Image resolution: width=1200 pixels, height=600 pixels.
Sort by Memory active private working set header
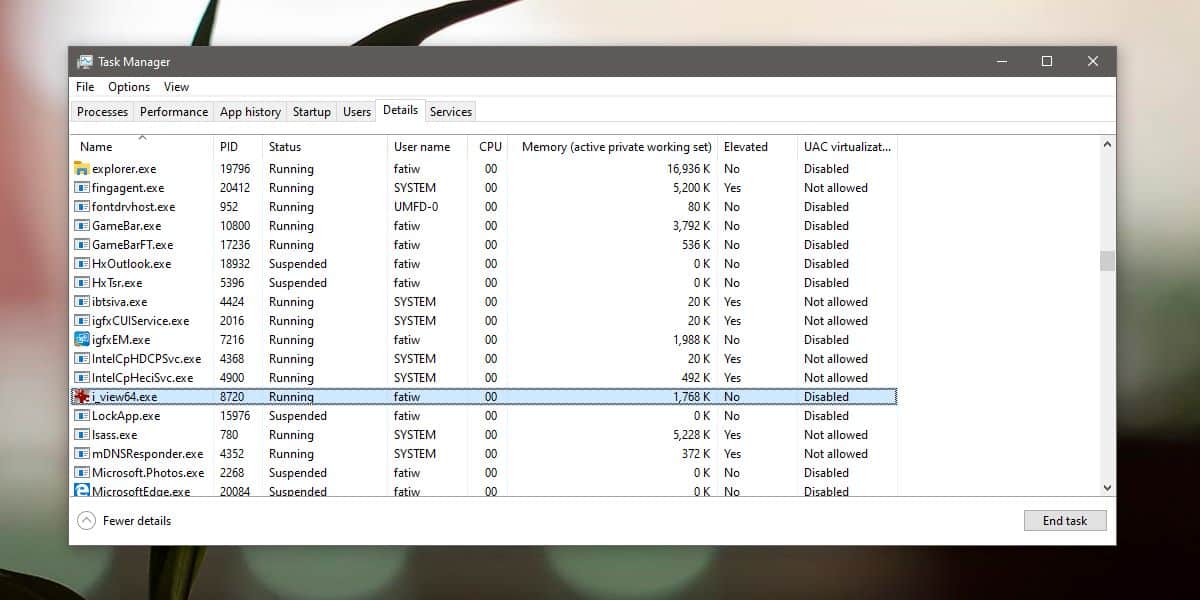pyautogui.click(x=614, y=147)
